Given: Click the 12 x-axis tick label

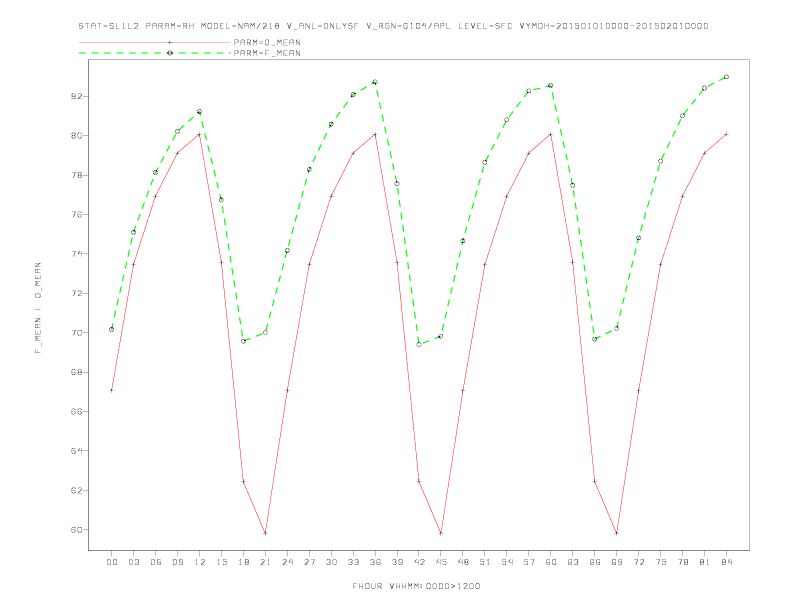Looking at the screenshot, I should click(x=200, y=562).
